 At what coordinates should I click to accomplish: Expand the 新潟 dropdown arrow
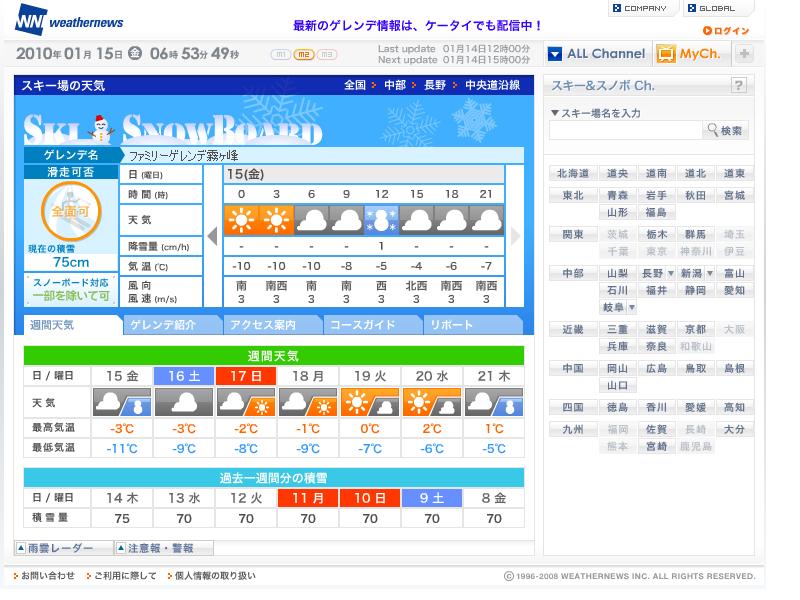point(710,273)
